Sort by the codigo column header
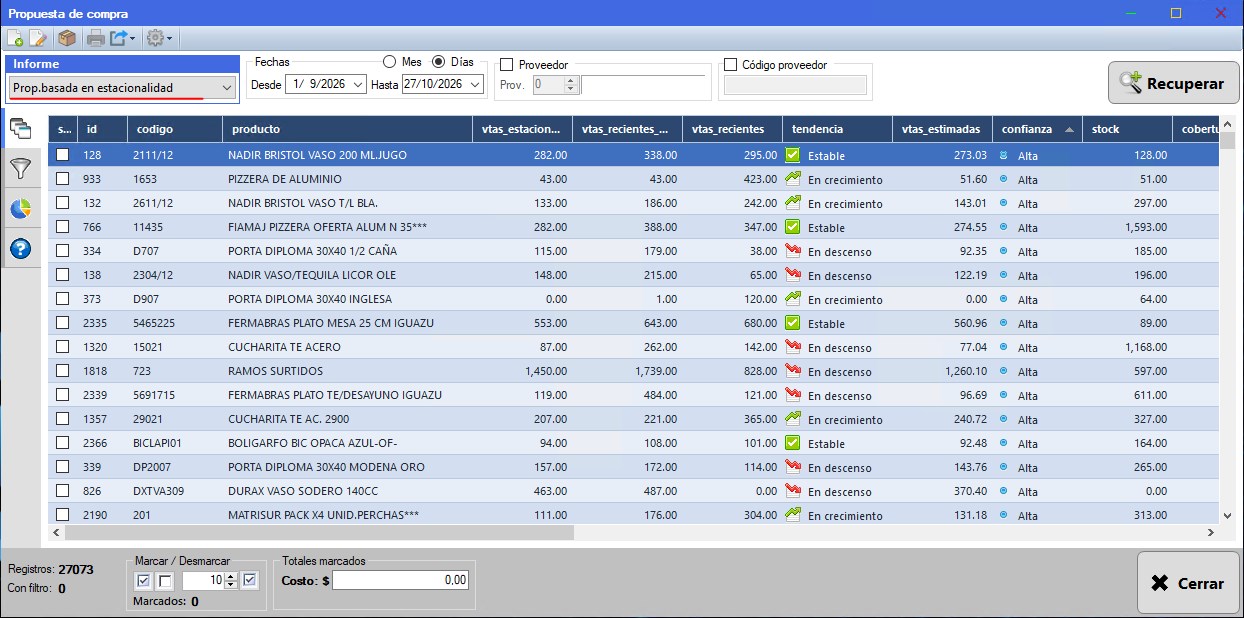The height and width of the screenshot is (618, 1244). (175, 129)
